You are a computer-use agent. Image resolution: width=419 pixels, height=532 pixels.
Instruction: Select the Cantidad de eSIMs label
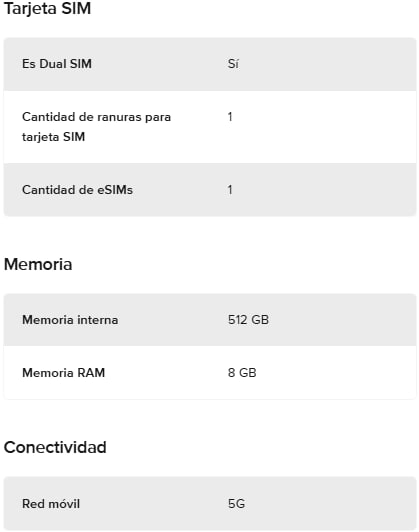[77, 190]
